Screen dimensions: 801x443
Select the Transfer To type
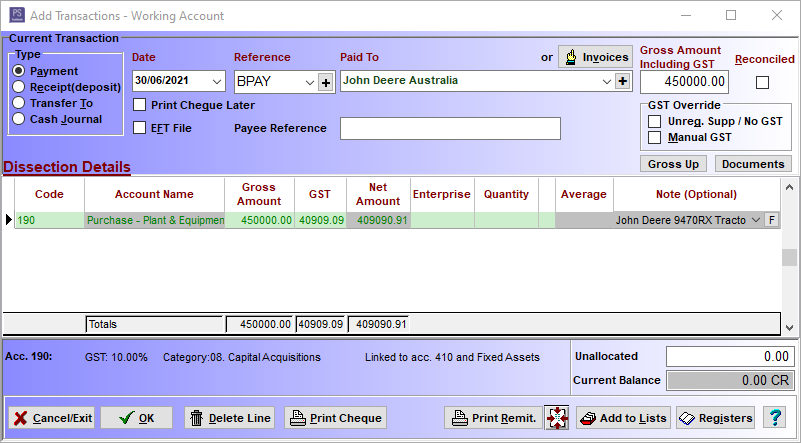pyautogui.click(x=19, y=103)
